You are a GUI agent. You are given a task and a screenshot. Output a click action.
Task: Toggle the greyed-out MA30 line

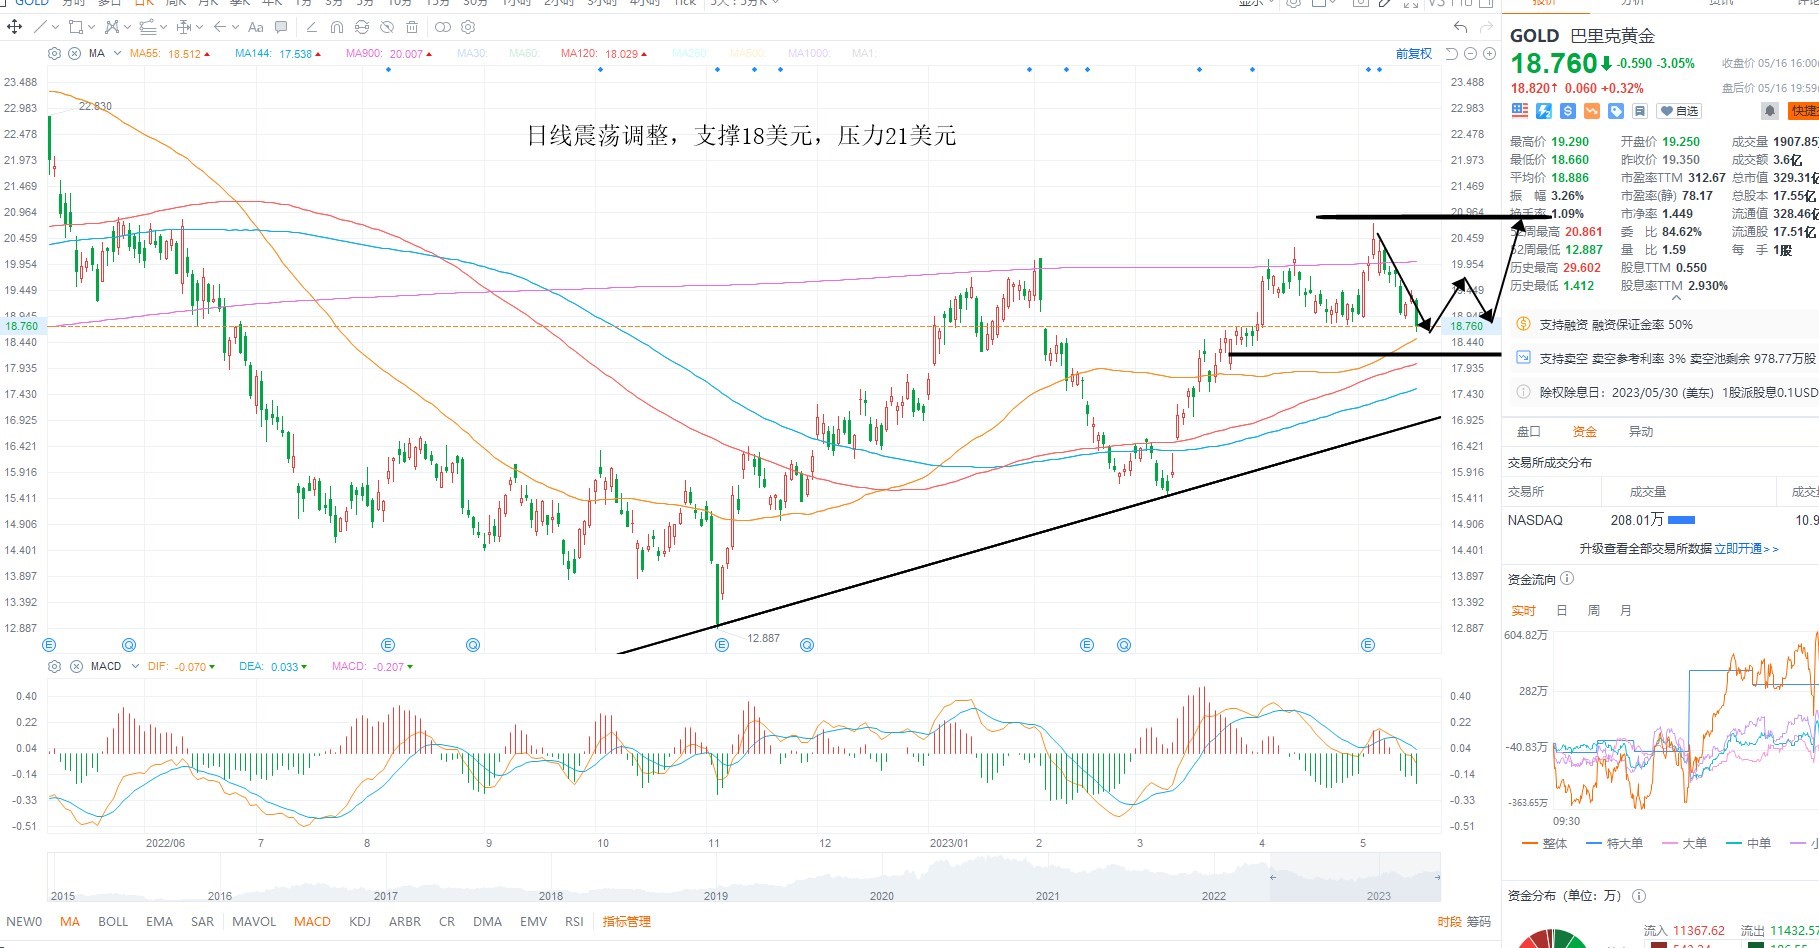click(472, 54)
